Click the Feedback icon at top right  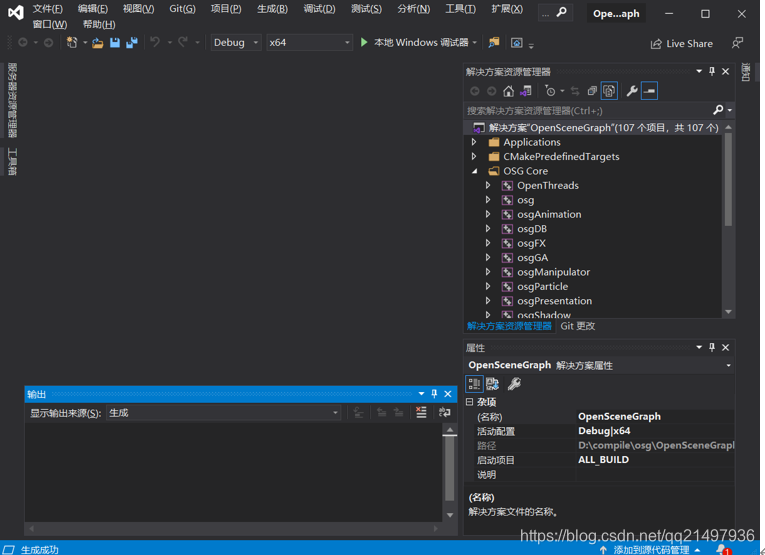click(x=737, y=43)
